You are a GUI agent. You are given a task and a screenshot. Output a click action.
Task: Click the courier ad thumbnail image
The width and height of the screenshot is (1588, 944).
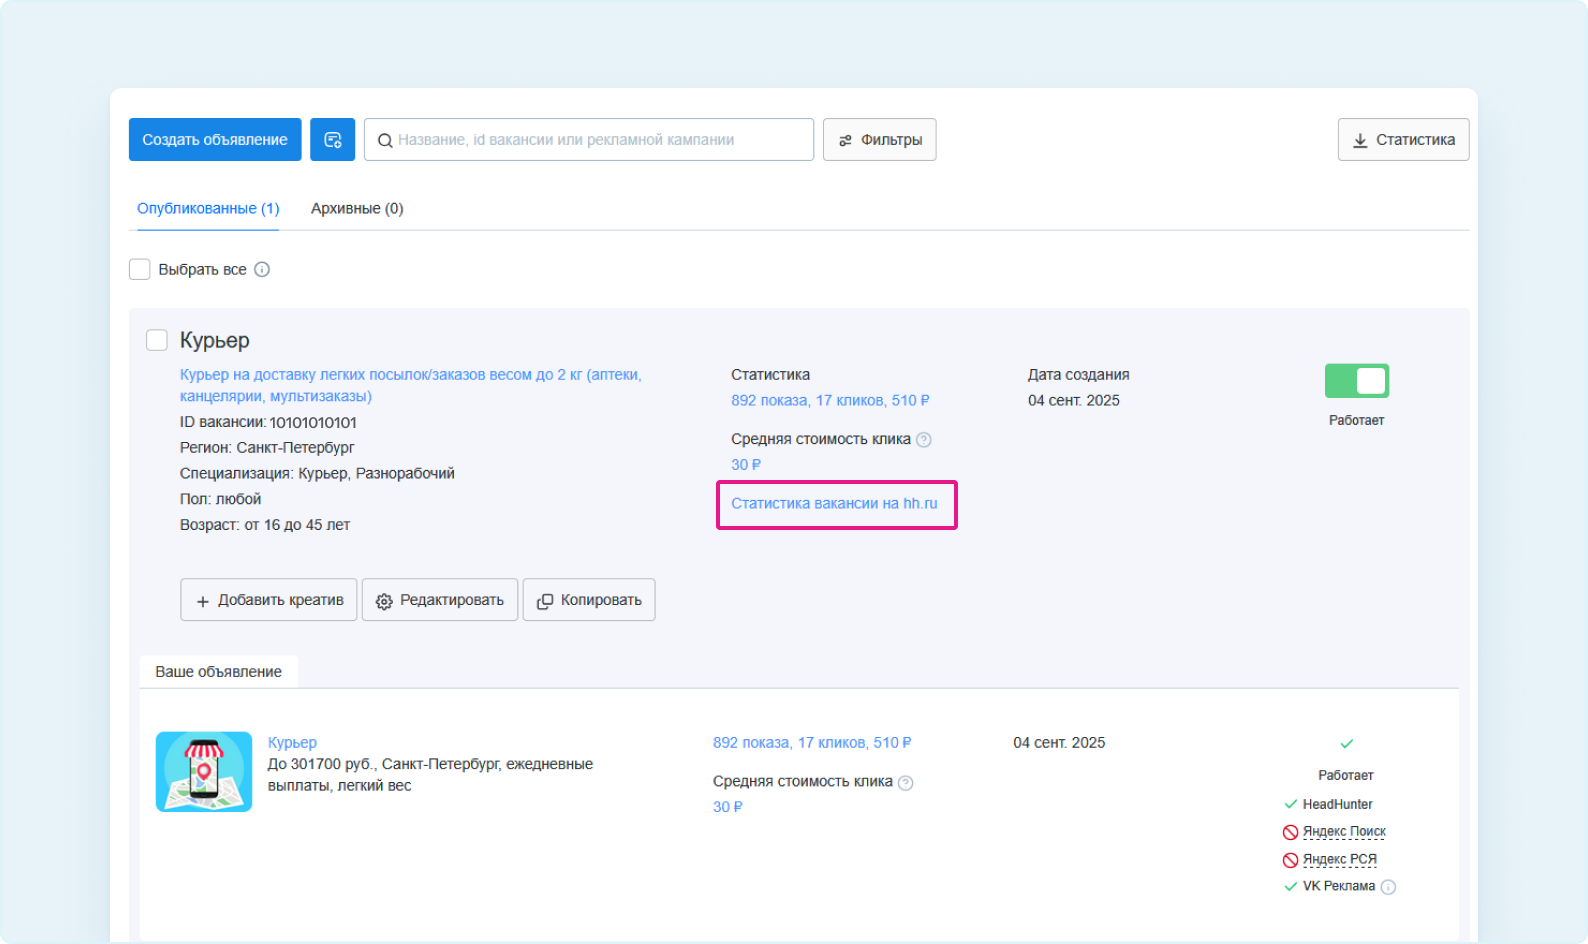click(x=204, y=772)
